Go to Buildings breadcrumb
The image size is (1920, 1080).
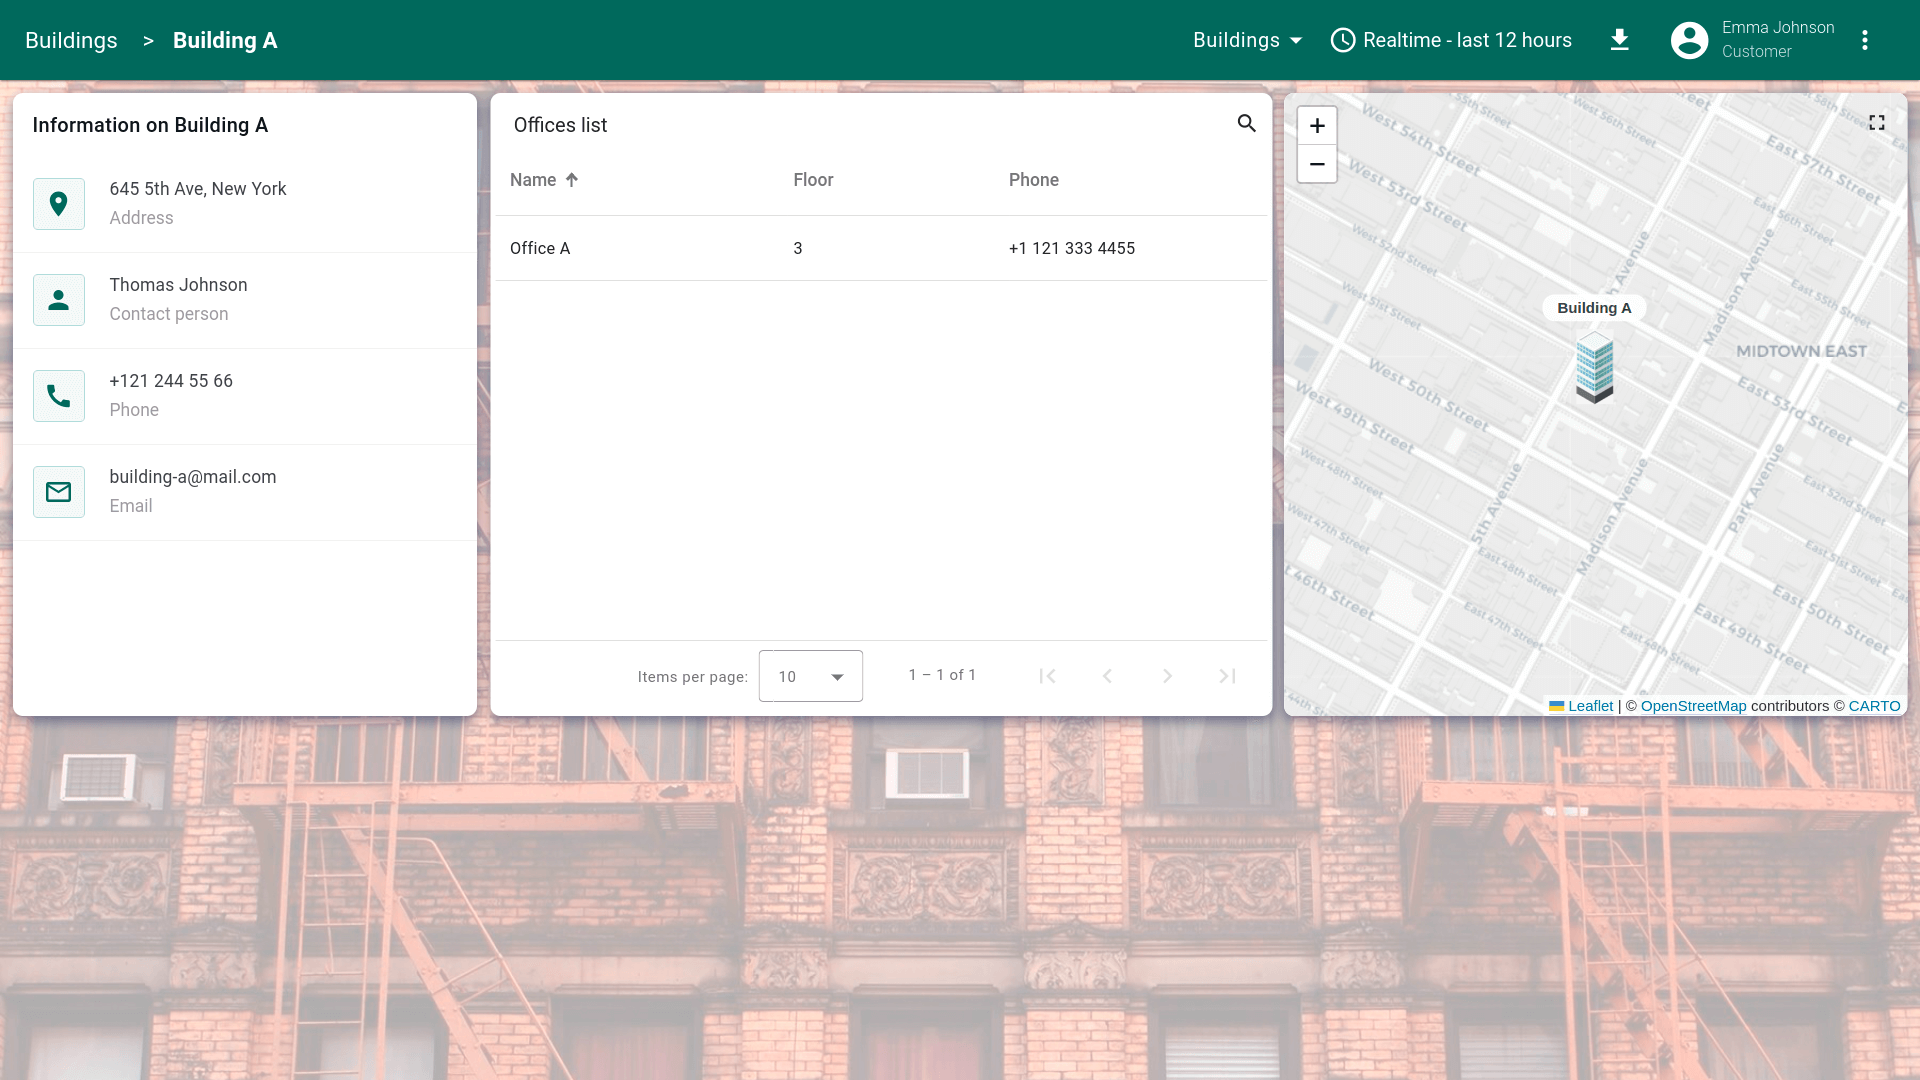coord(71,40)
